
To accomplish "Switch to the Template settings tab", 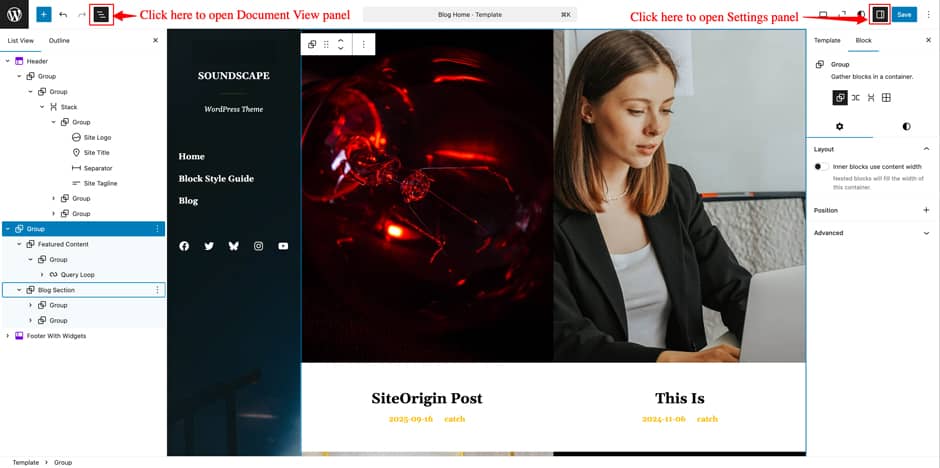I will coord(827,40).
